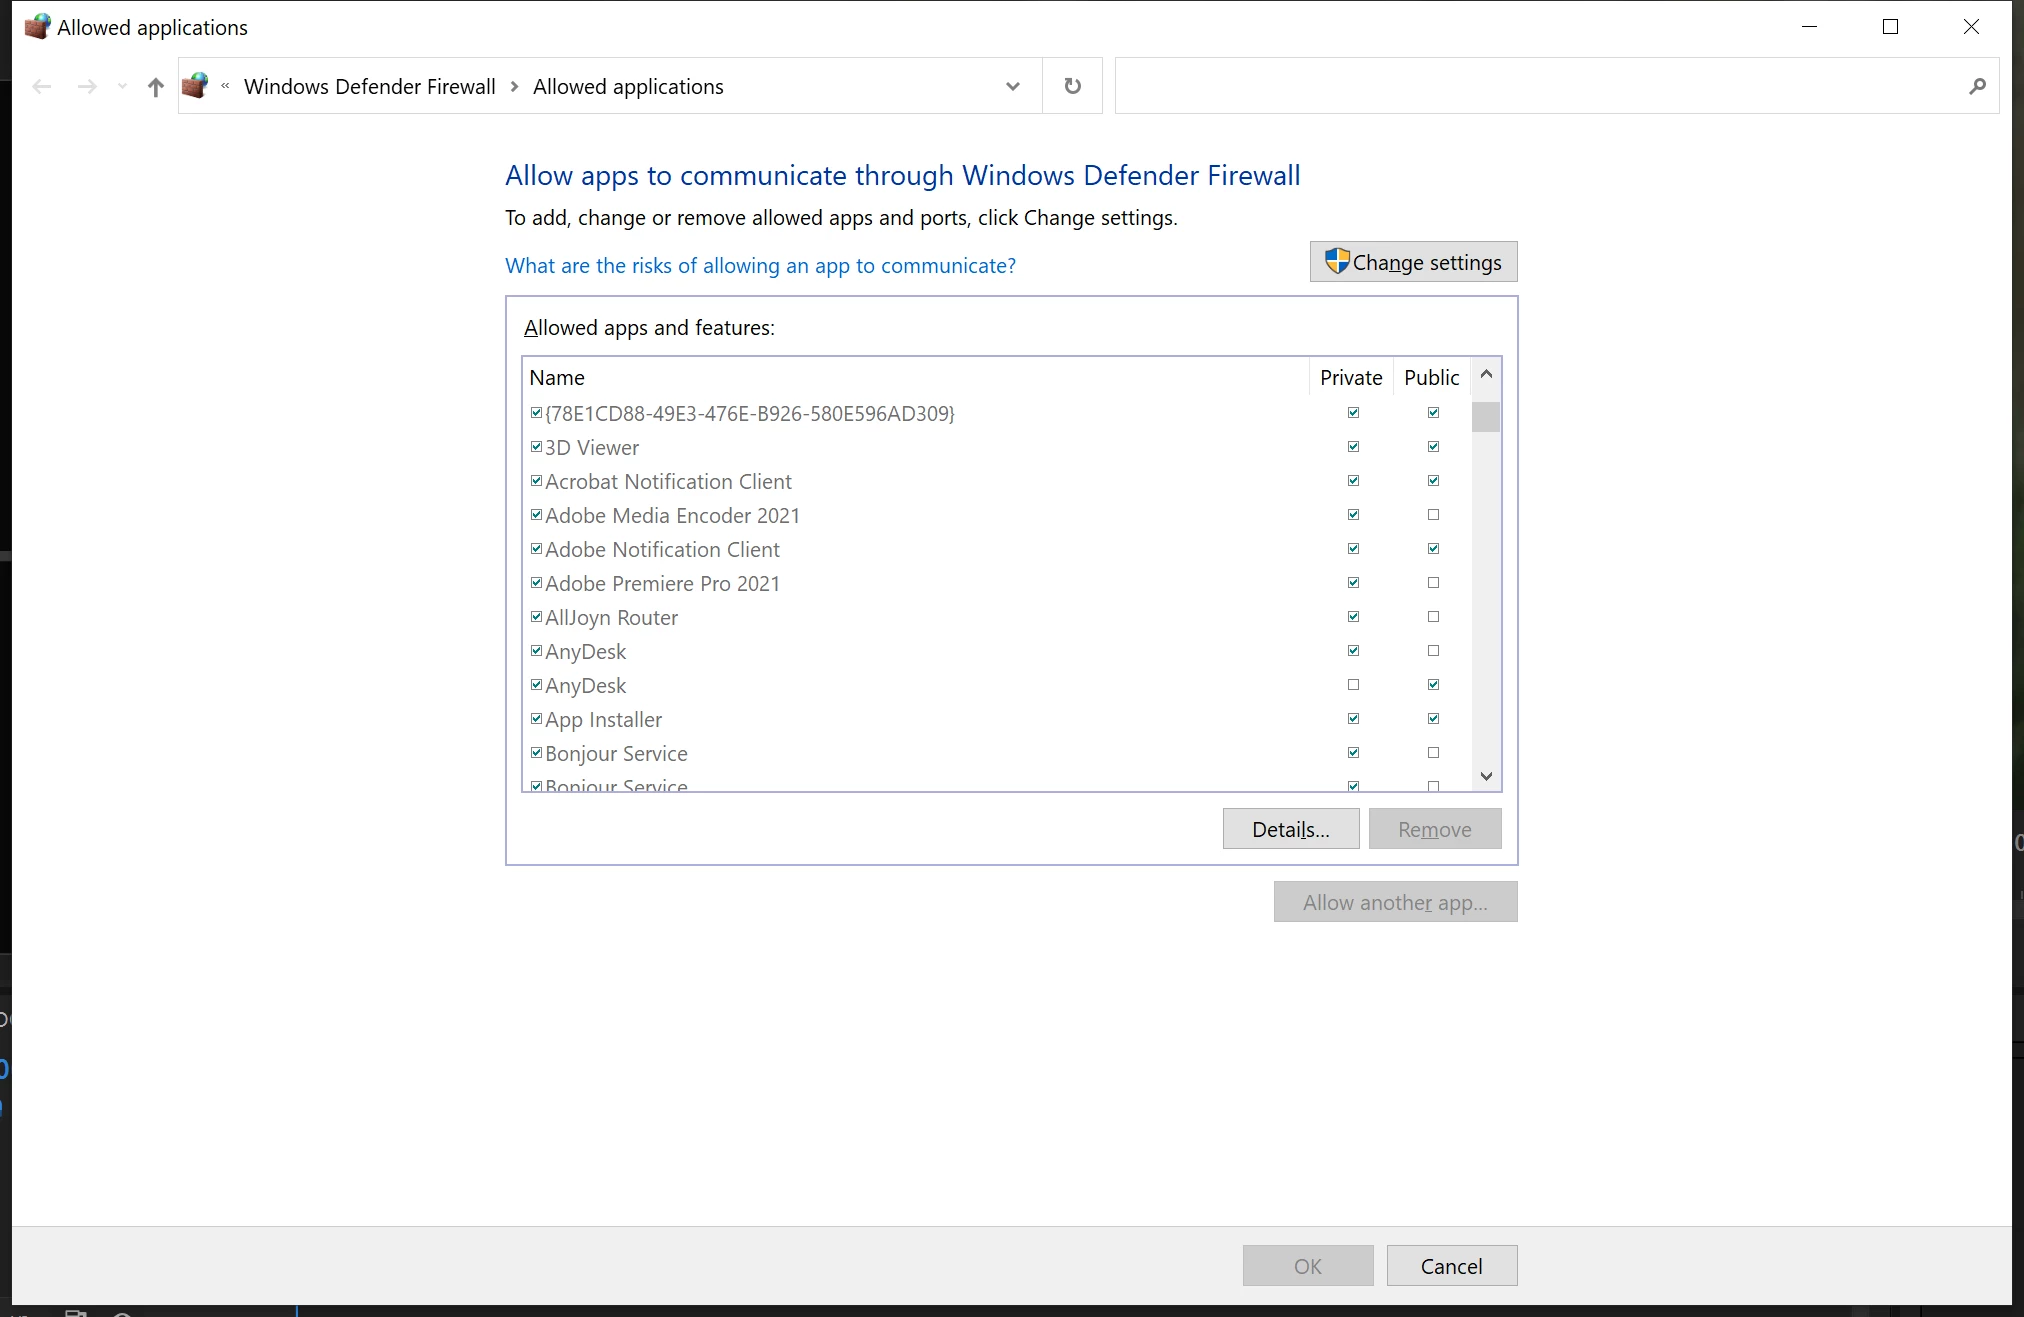Expand the Windows Defender Firewall breadcrumb arrow

pos(514,87)
